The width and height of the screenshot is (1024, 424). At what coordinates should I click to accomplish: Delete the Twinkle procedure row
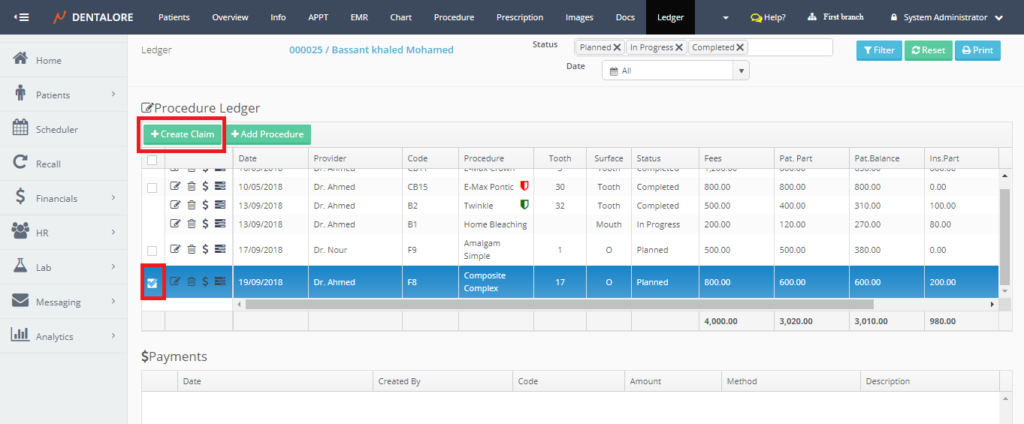click(x=191, y=205)
